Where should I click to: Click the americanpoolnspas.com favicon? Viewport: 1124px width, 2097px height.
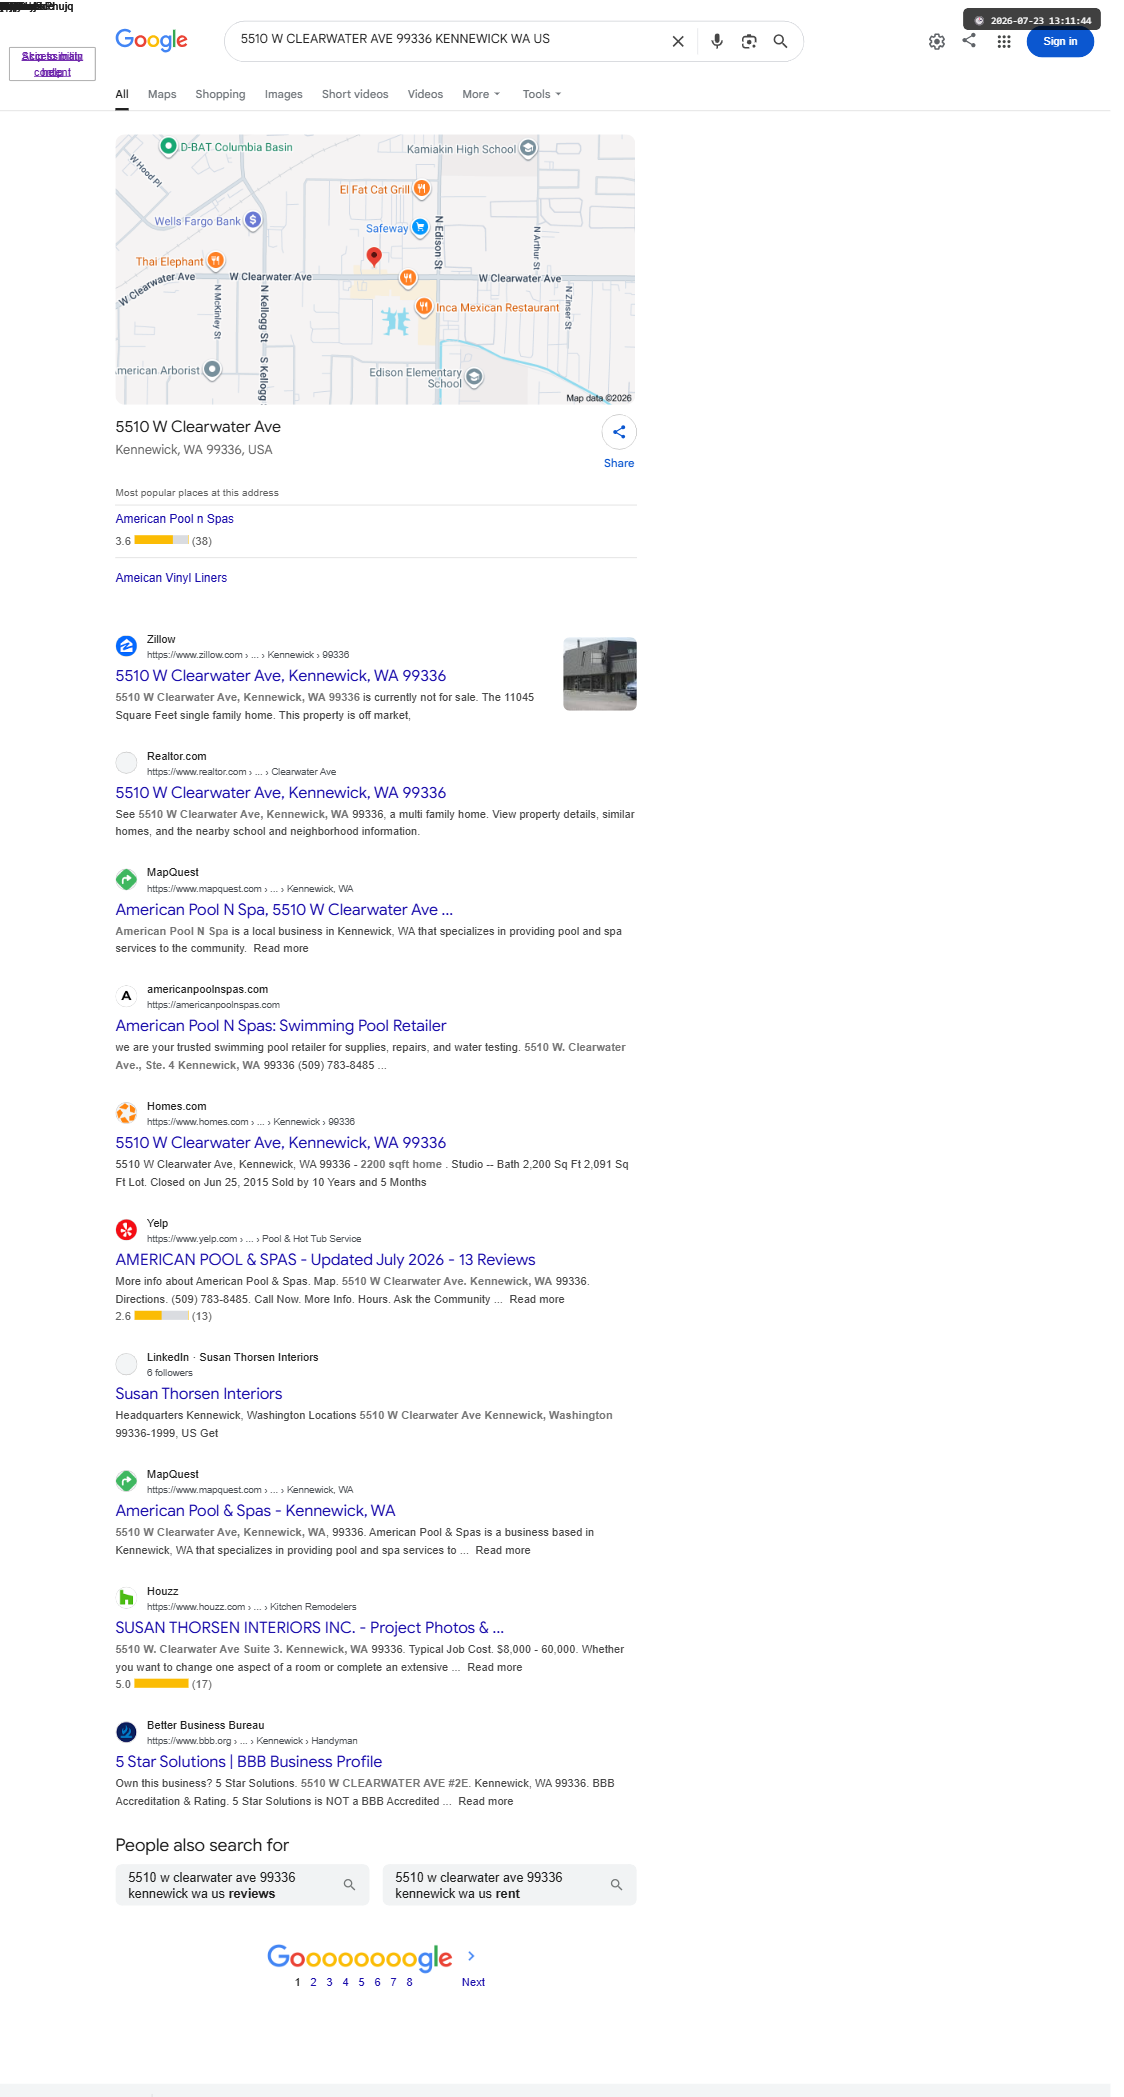(x=126, y=996)
